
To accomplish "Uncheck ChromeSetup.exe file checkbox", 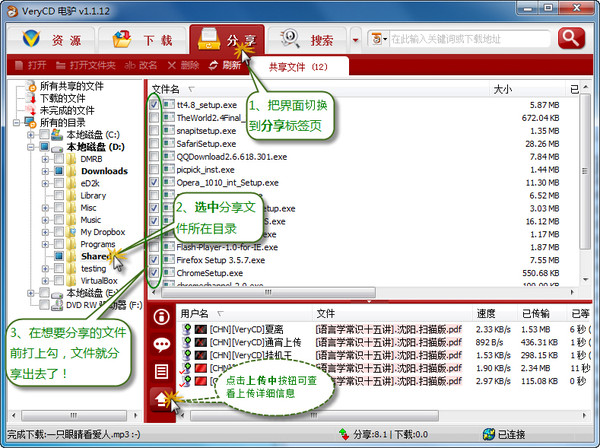I will pyautogui.click(x=154, y=273).
